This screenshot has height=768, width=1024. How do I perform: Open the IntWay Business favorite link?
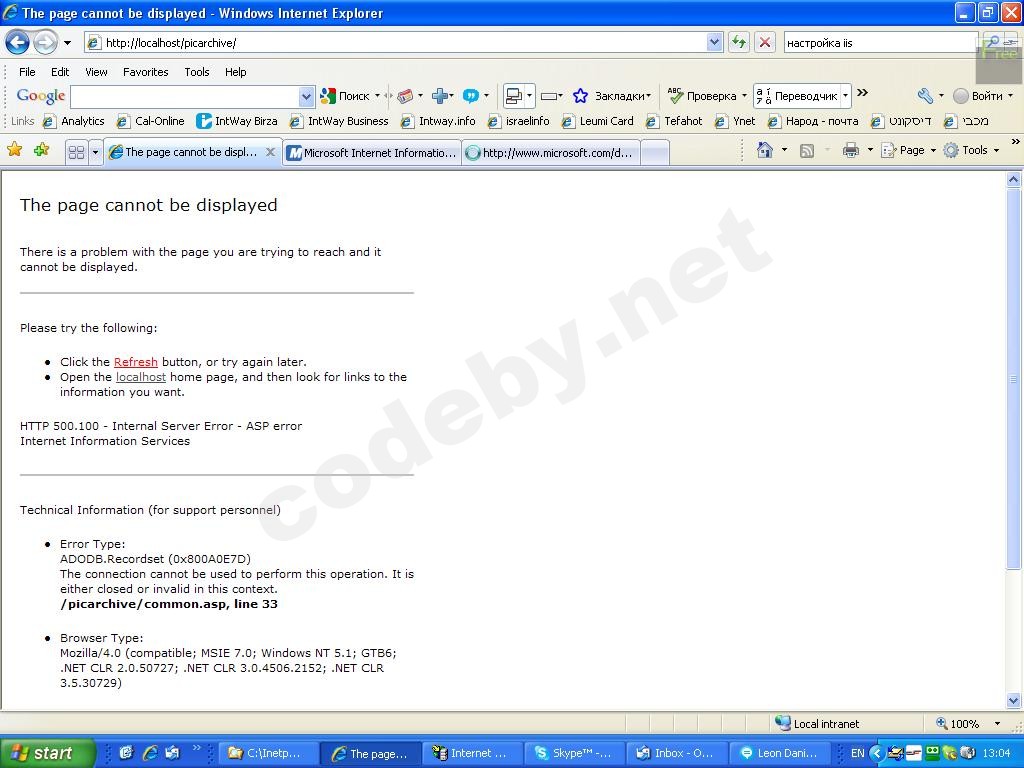340,121
